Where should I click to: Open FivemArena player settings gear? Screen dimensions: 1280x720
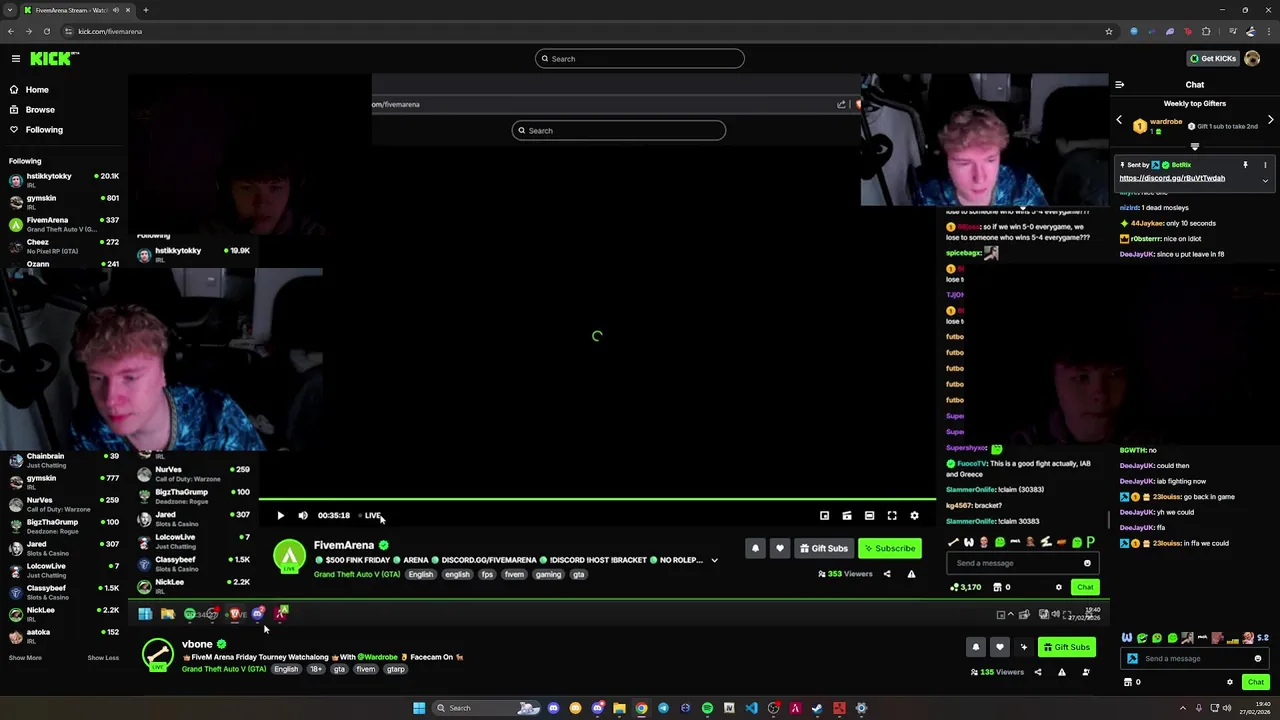point(914,516)
